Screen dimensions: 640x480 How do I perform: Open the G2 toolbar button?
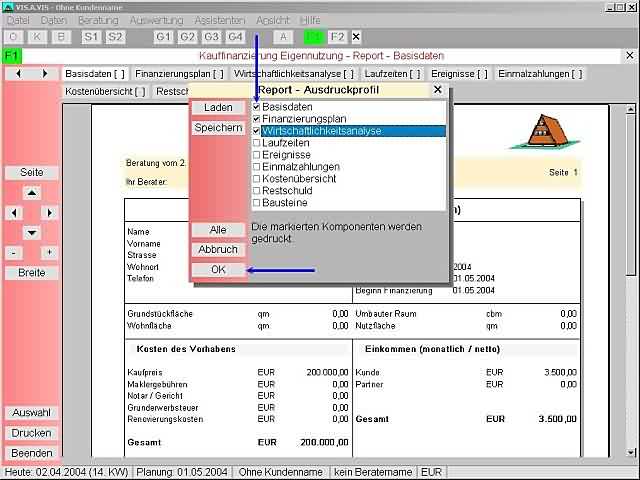pos(187,37)
